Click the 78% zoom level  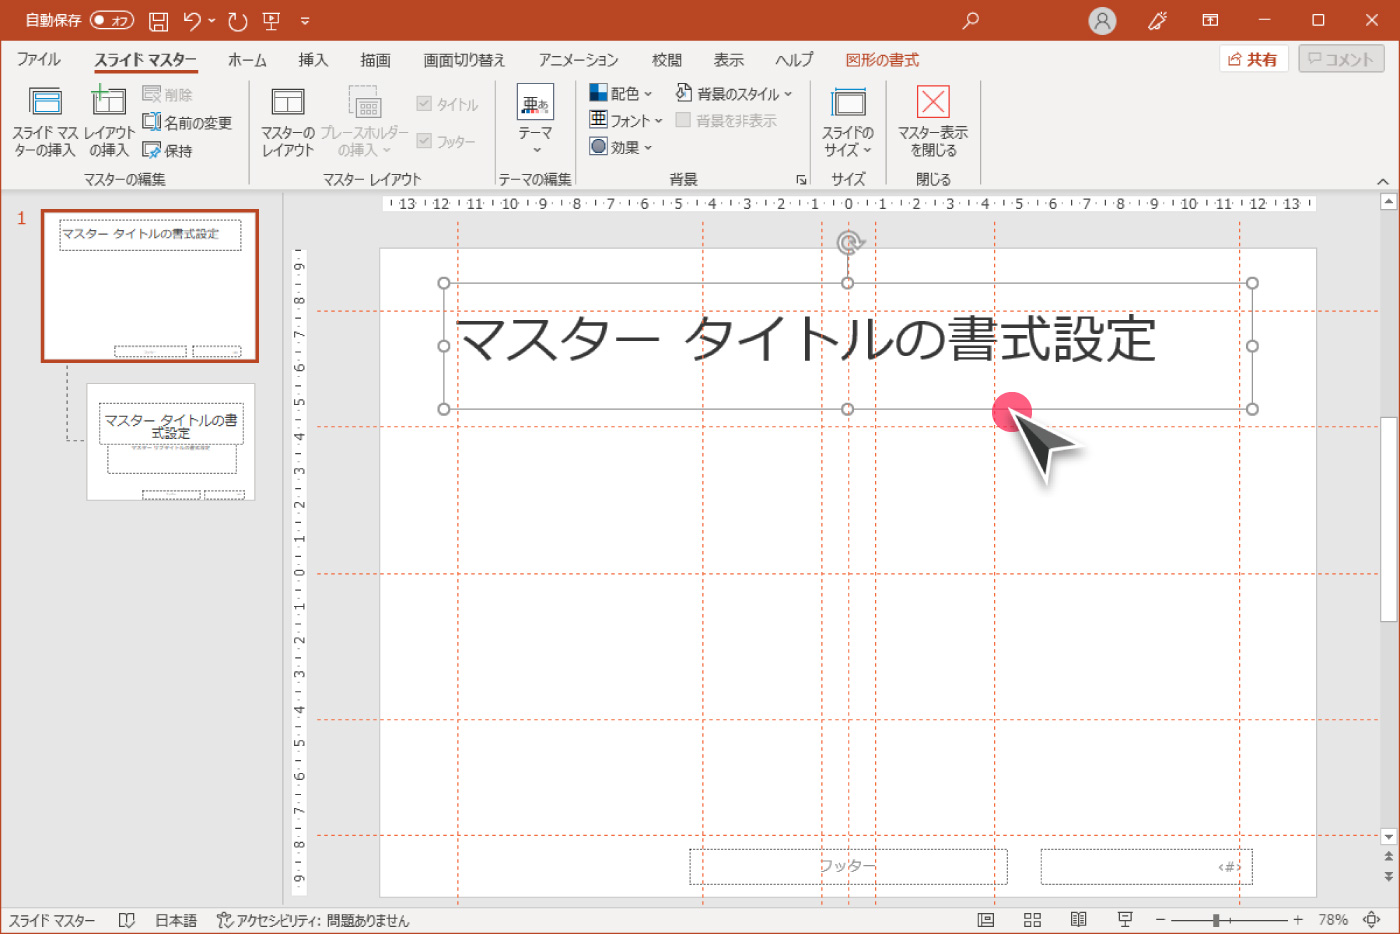pyautogui.click(x=1332, y=919)
